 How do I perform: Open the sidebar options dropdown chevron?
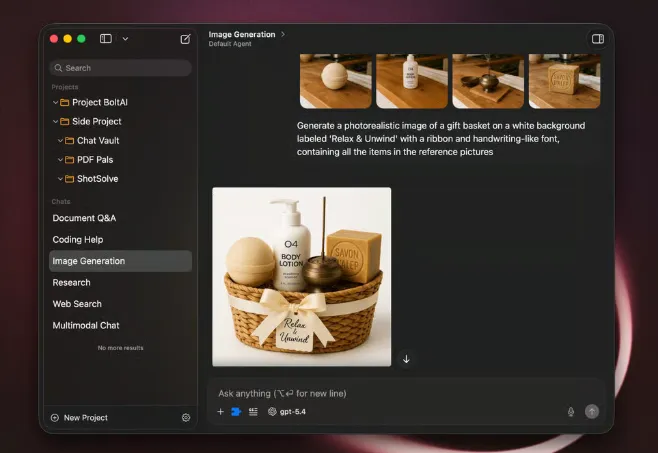coord(125,39)
